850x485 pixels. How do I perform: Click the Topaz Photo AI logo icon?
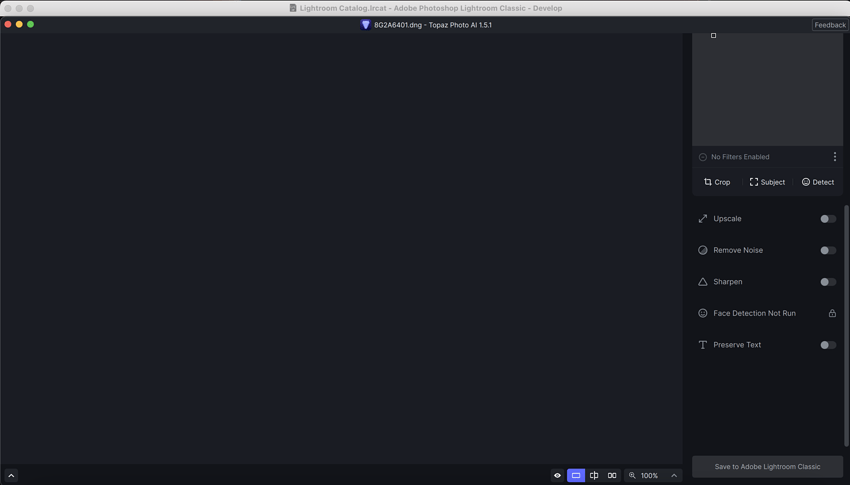coord(365,25)
